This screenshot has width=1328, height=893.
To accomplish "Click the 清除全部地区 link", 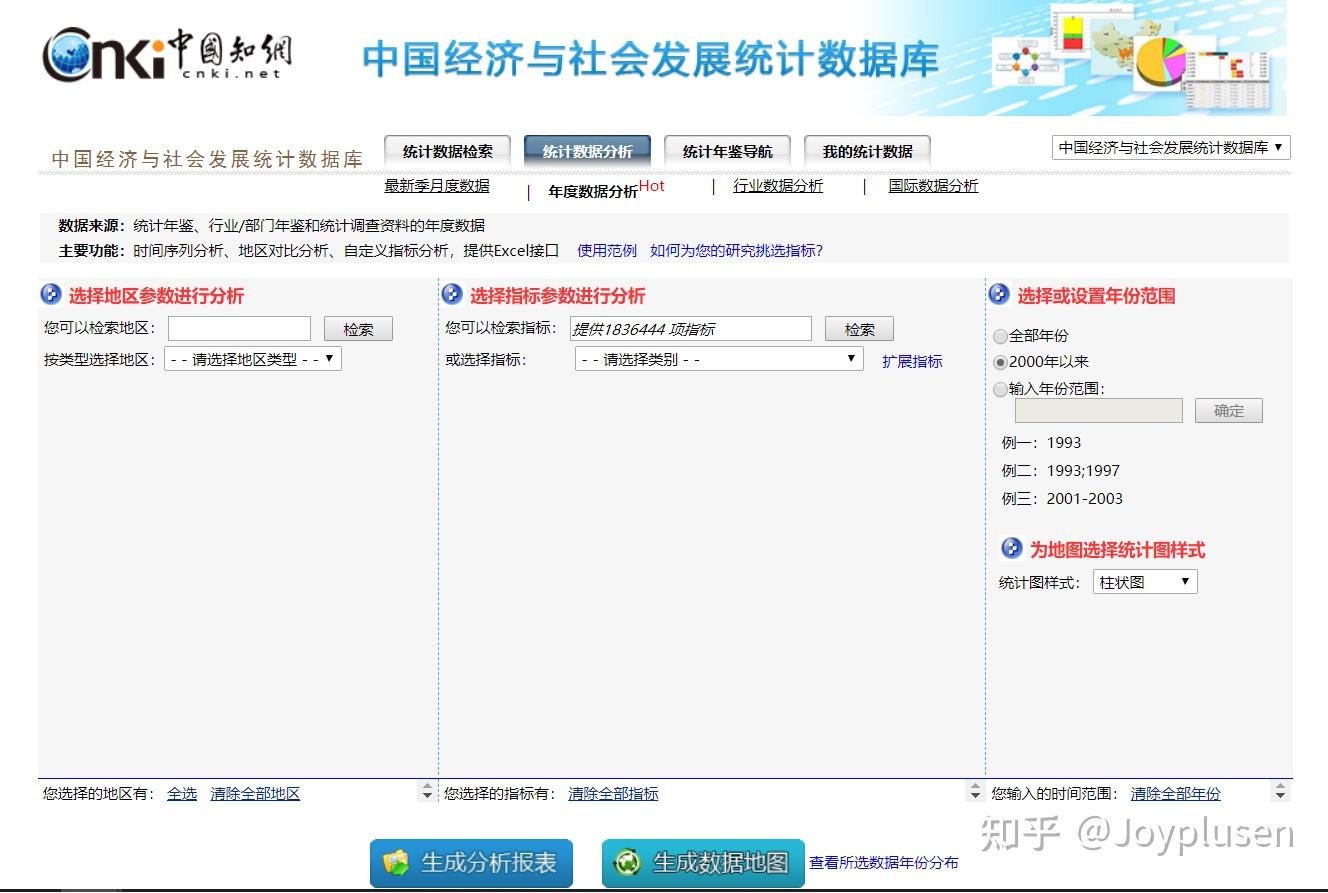I will (255, 794).
